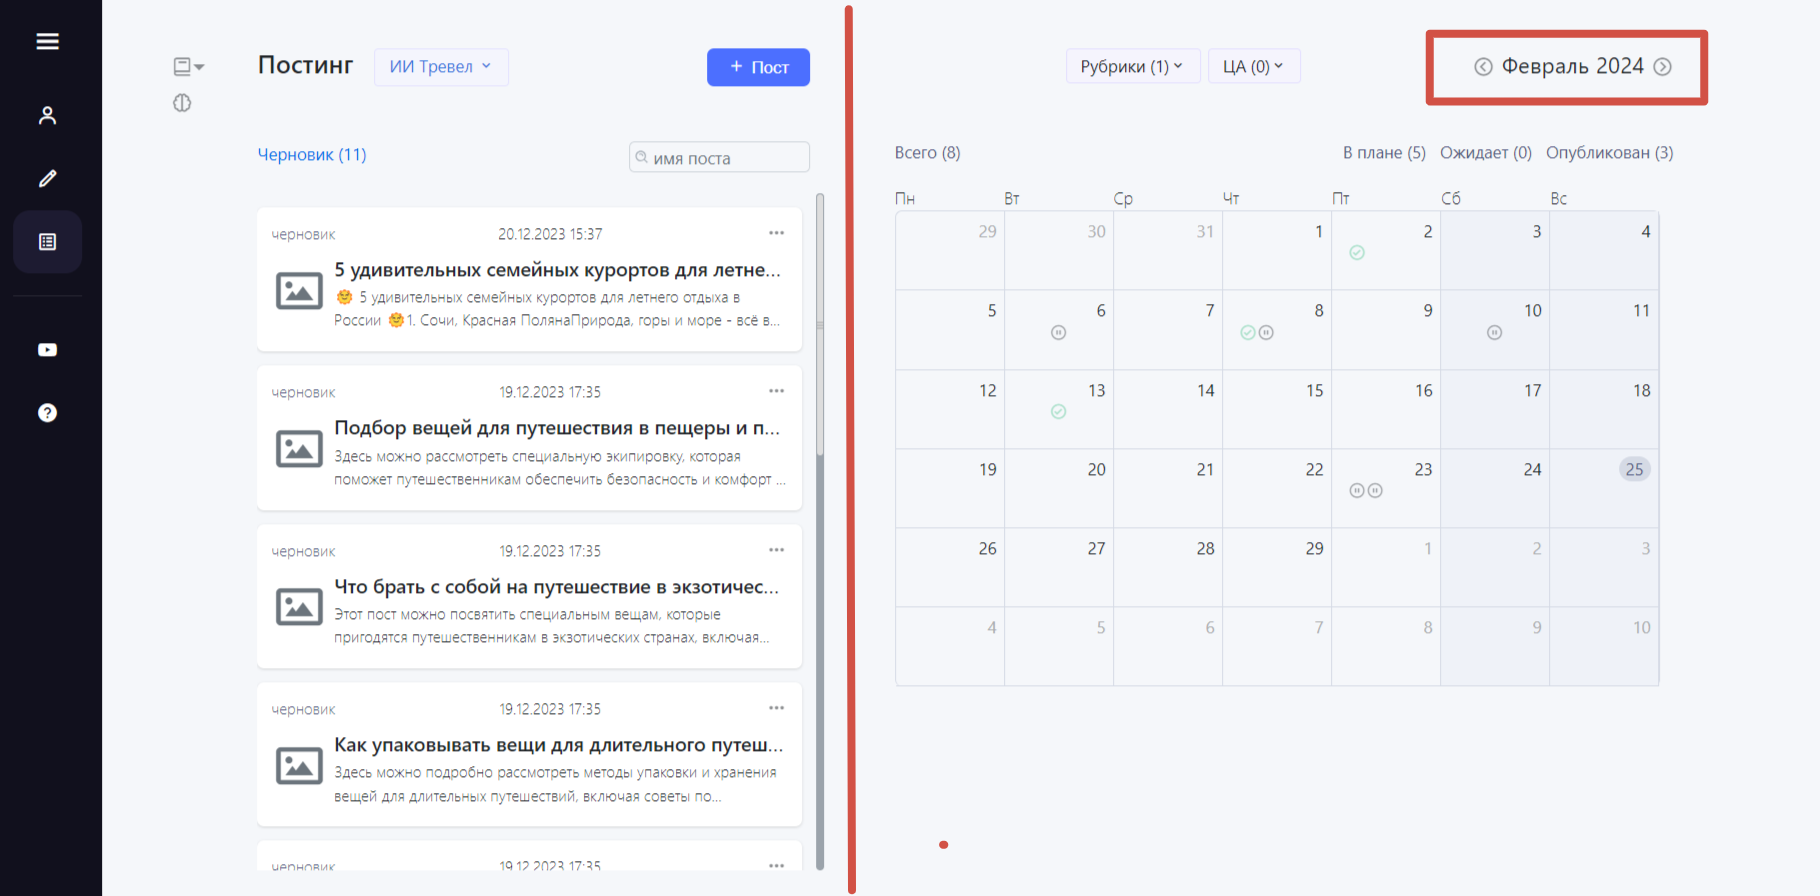Filter calendar by Опубликован (3)
This screenshot has width=1820, height=896.
pyautogui.click(x=1610, y=153)
